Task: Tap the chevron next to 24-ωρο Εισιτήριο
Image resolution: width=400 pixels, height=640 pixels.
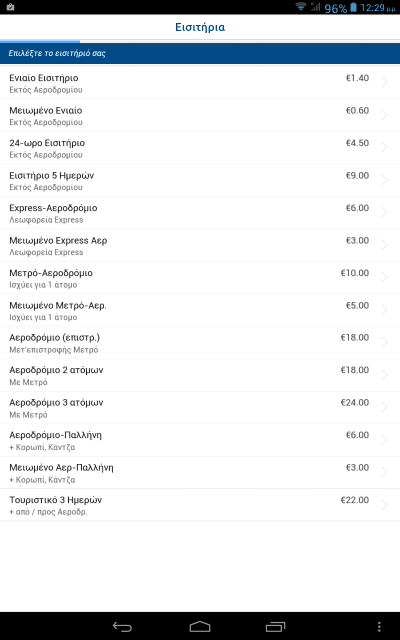Action: [384, 147]
